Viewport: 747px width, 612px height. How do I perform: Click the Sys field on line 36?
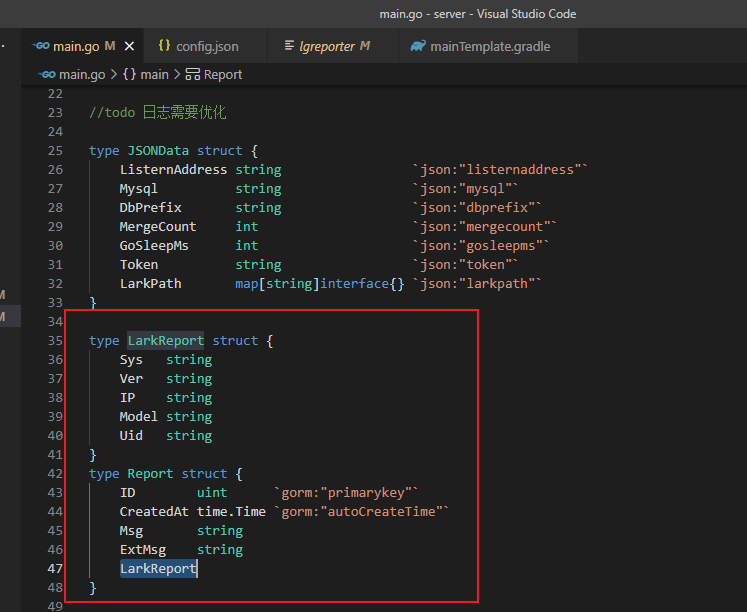[x=131, y=360]
